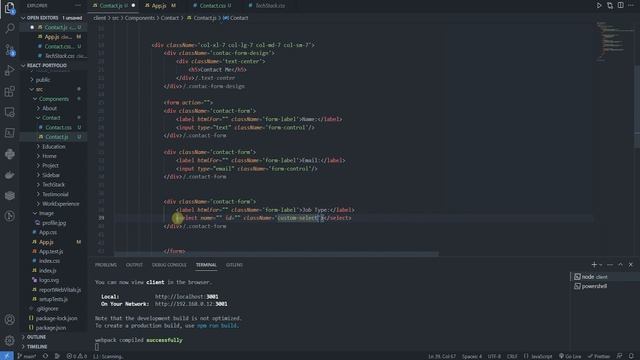Select the node client terminal
The height and width of the screenshot is (360, 640).
coord(604,277)
